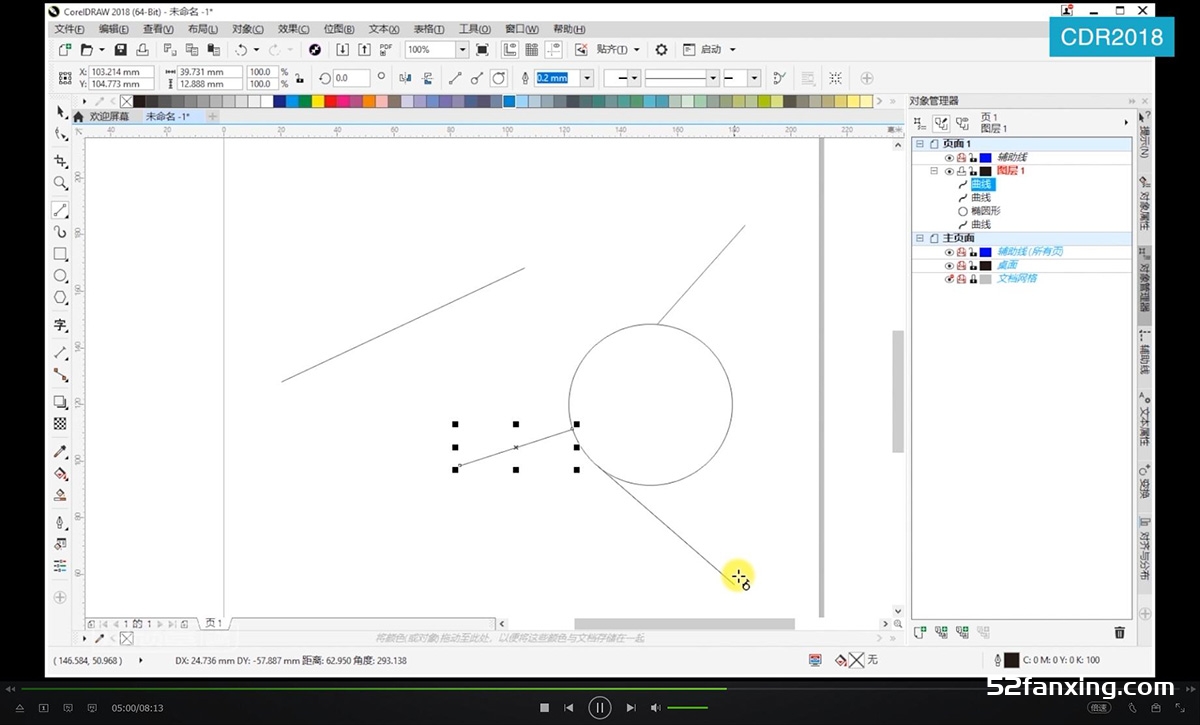Click the video volume slider
Viewport: 1200px width, 725px height.
click(687, 708)
